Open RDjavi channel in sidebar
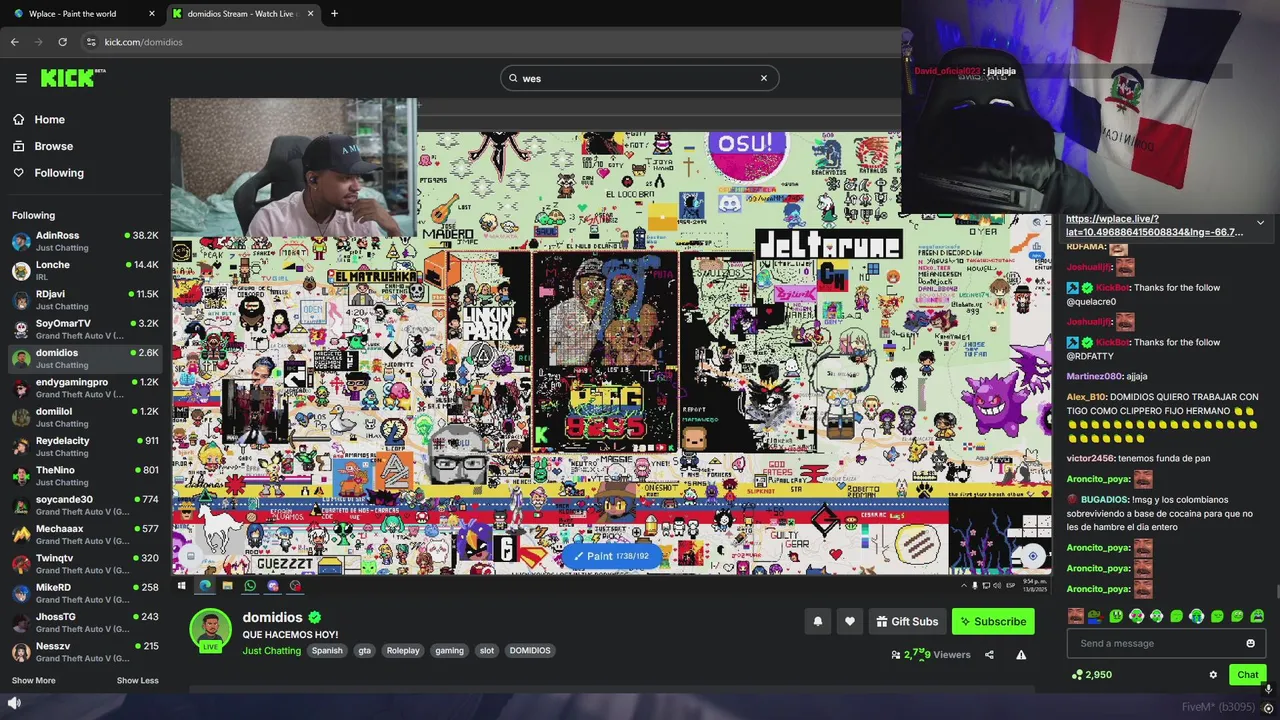Viewport: 1280px width, 720px height. [85, 300]
